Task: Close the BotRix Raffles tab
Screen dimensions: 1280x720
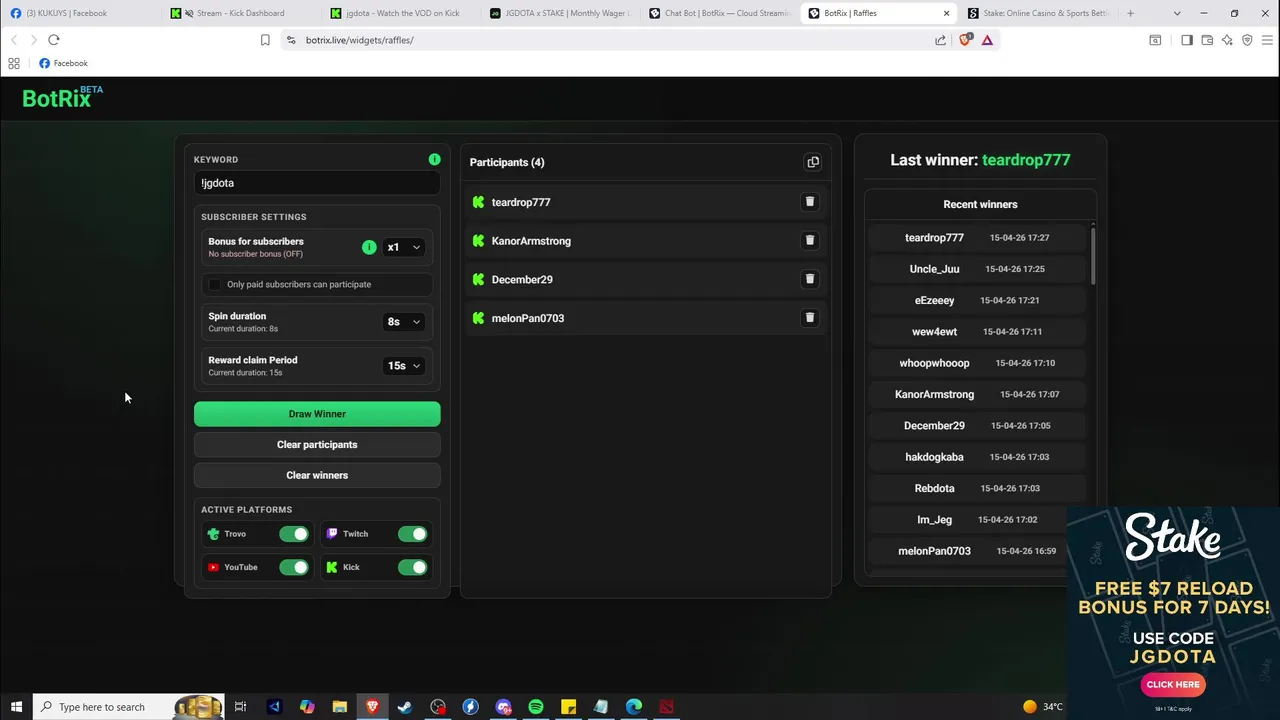Action: (x=946, y=13)
